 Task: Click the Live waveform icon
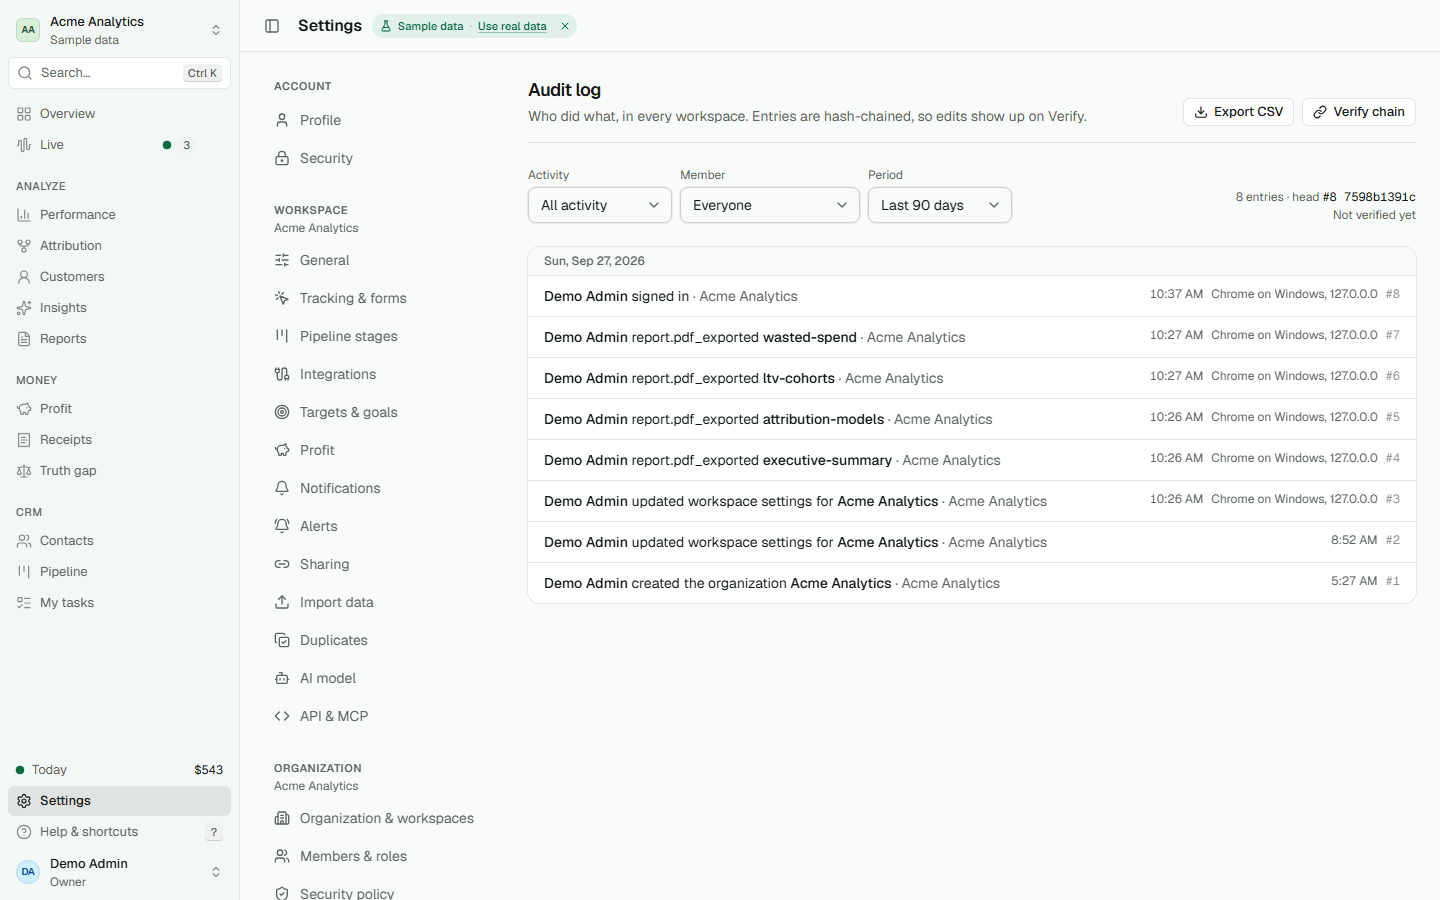click(24, 145)
